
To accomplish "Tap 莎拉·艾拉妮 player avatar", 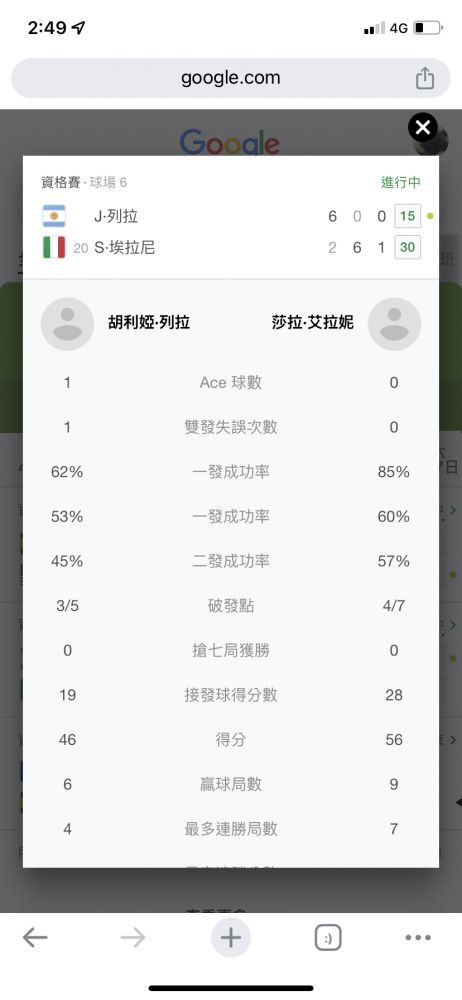I will 394,324.
